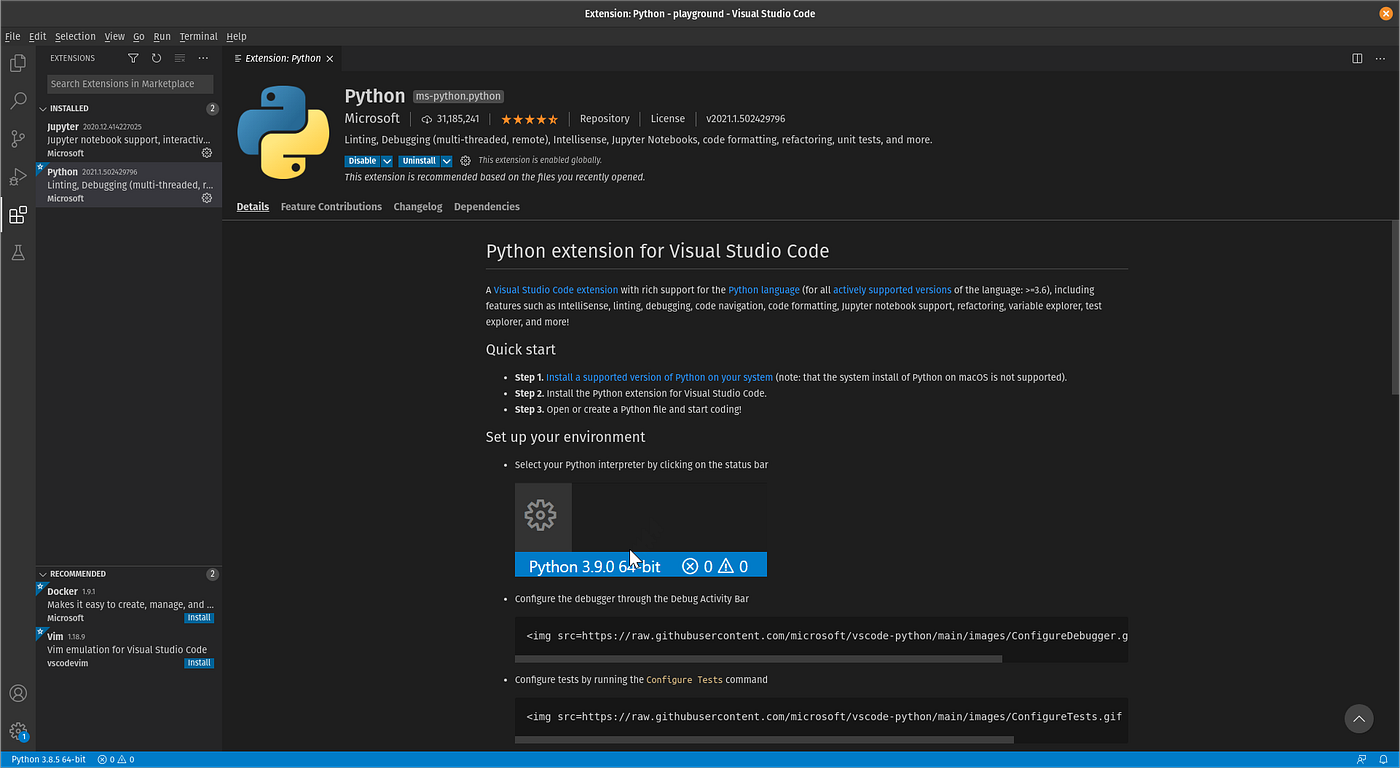Image resolution: width=1400 pixels, height=768 pixels.
Task: Expand the Uninstall button dropdown arrow
Action: pos(447,161)
